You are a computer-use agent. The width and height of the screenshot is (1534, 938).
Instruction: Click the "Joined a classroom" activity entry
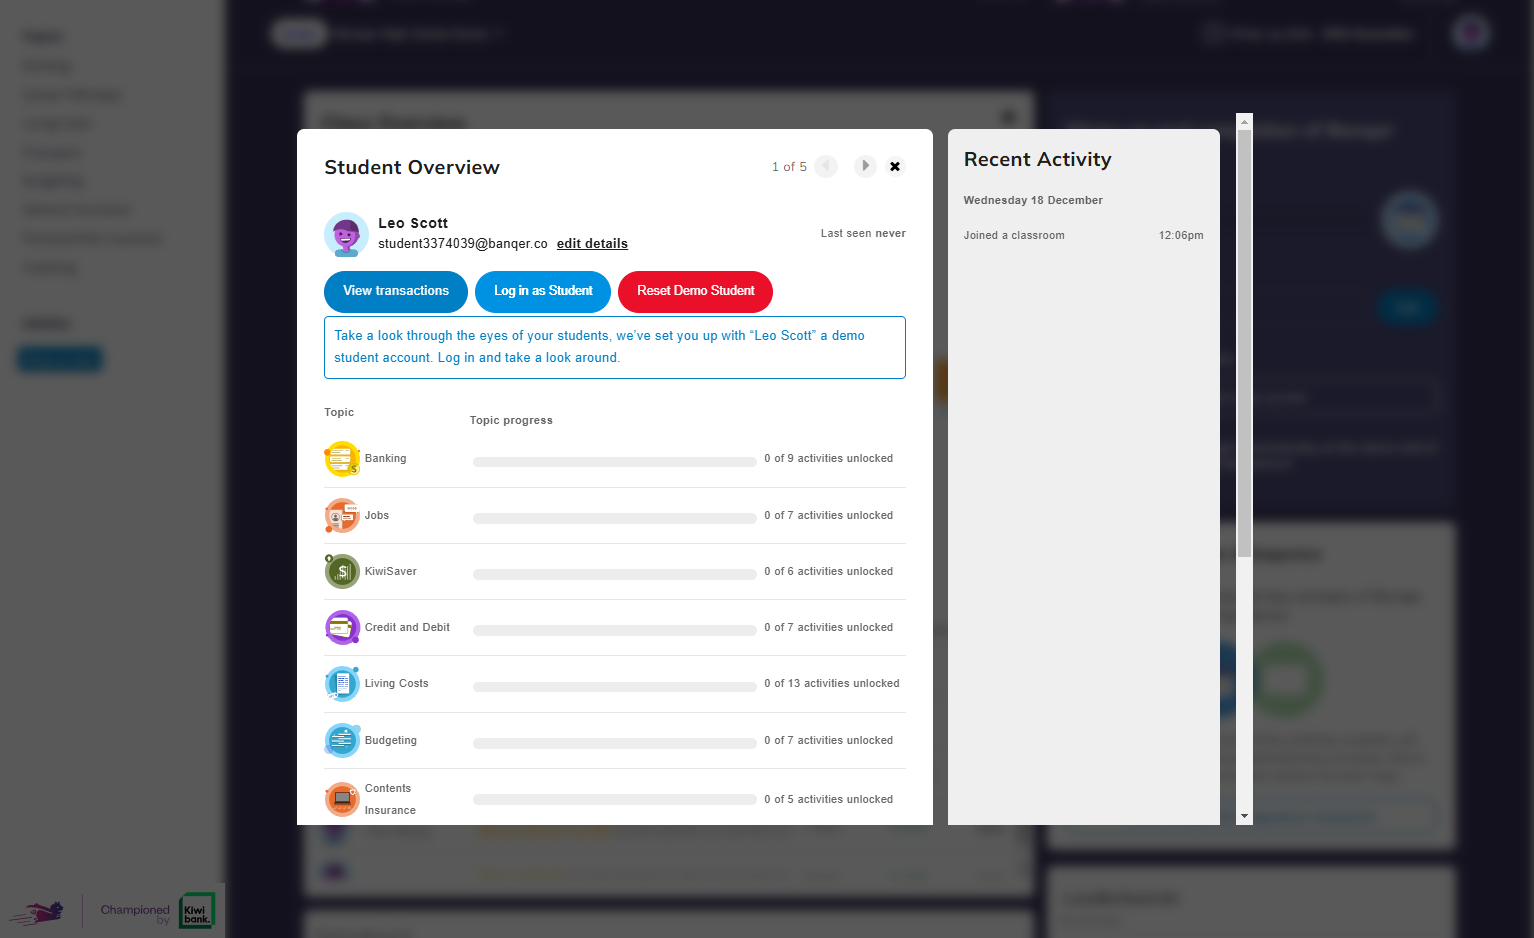(x=1014, y=236)
